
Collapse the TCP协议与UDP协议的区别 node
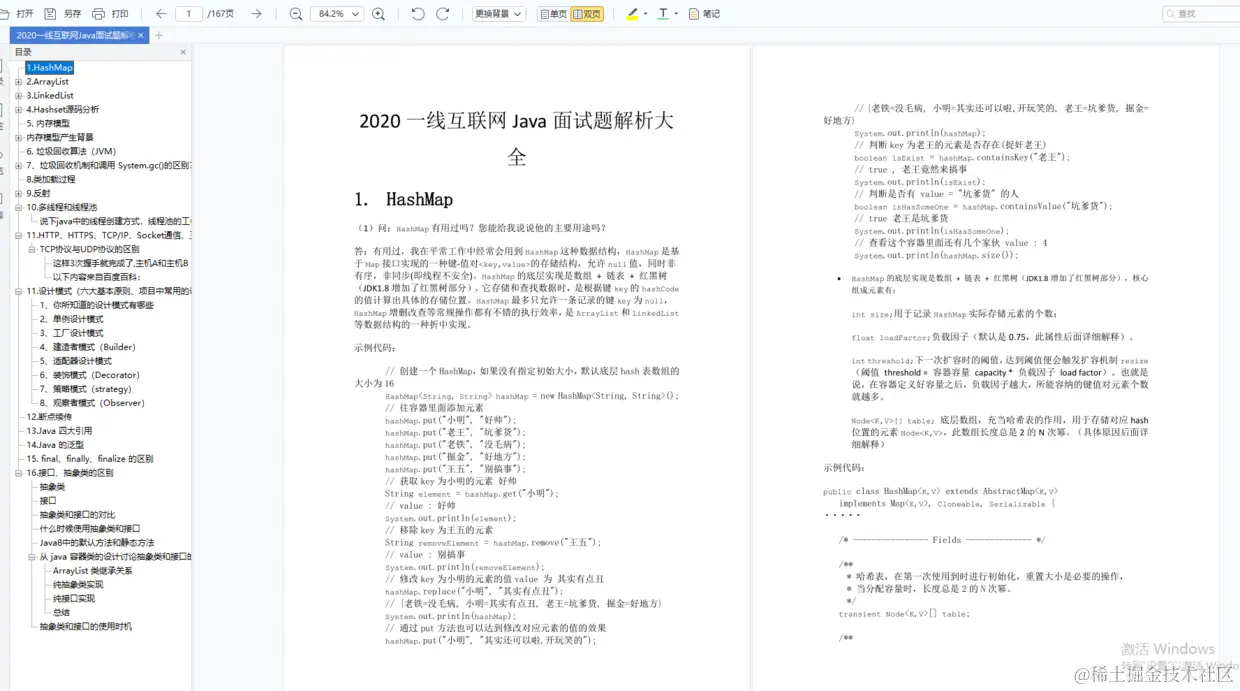31,250
